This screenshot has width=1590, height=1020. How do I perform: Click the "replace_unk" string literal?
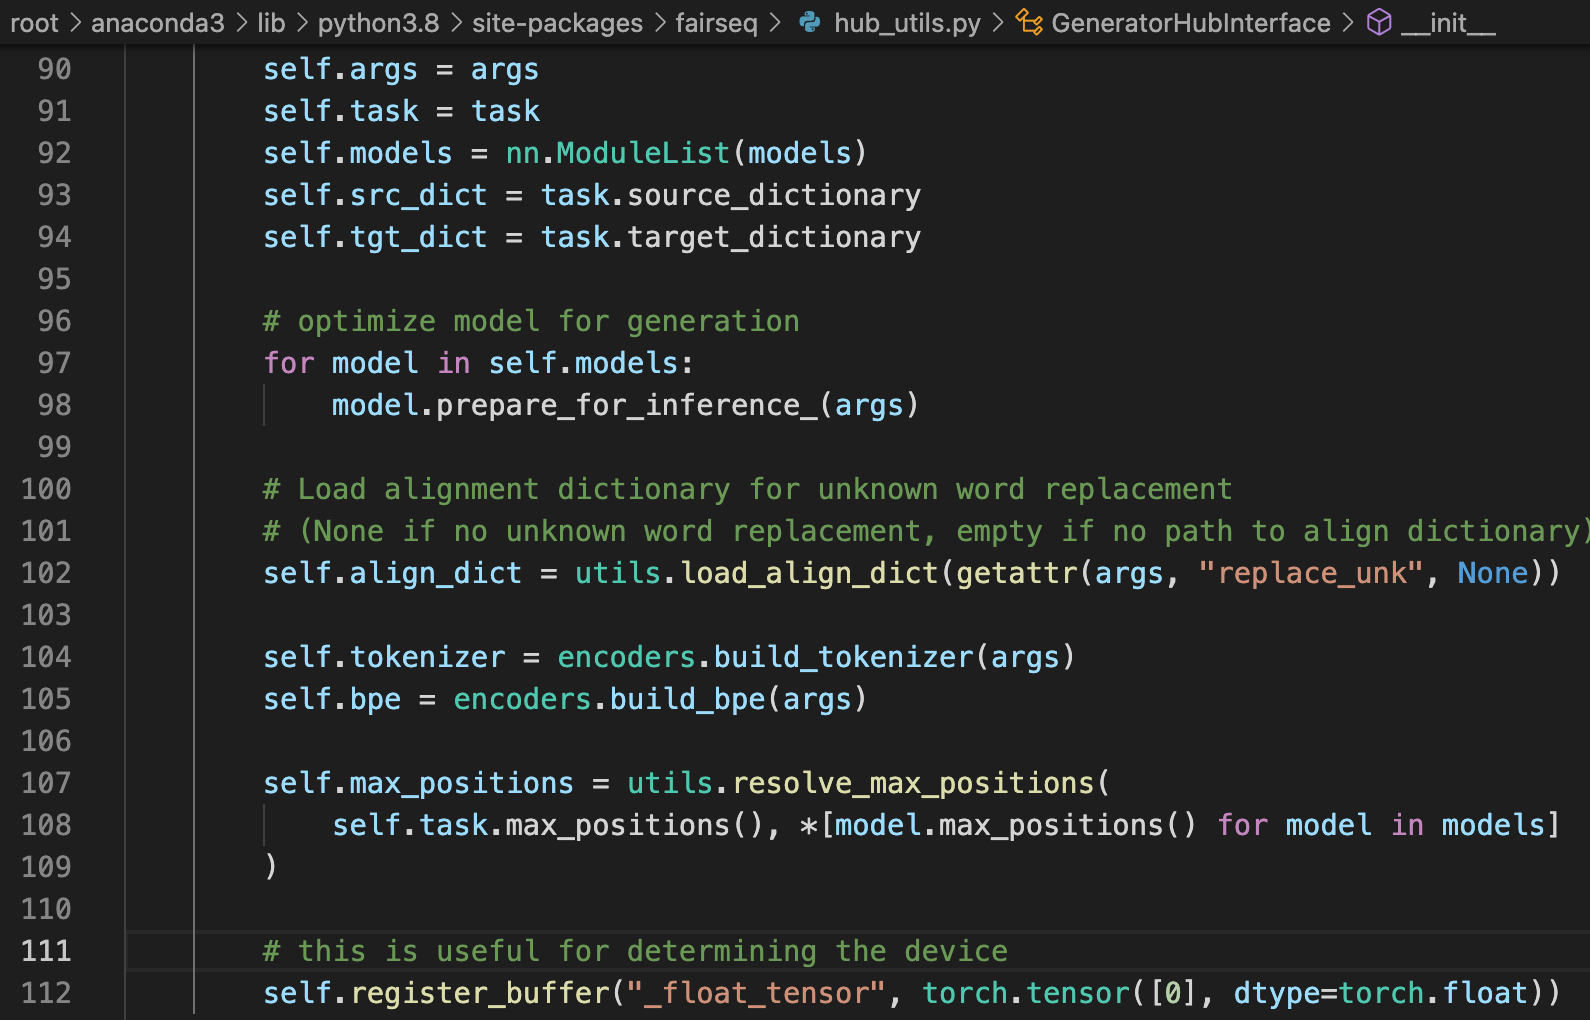tap(1310, 573)
